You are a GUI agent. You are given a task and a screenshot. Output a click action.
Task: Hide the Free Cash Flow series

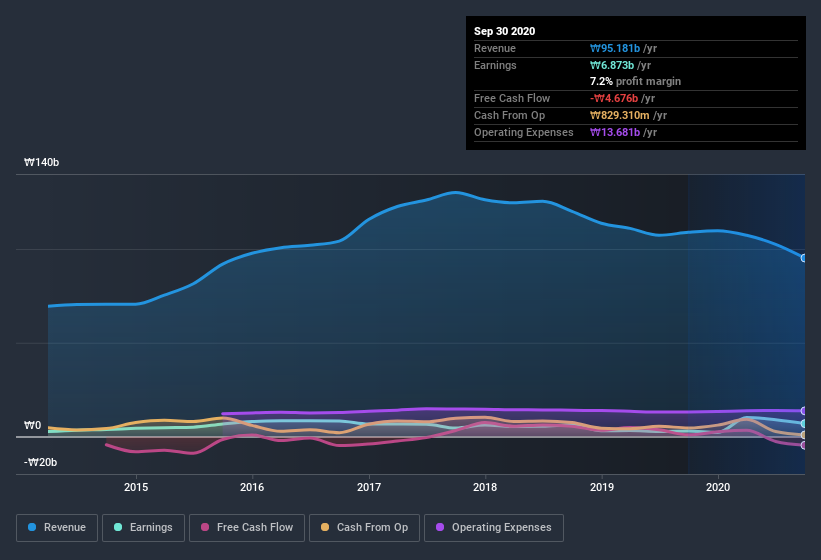pos(247,528)
